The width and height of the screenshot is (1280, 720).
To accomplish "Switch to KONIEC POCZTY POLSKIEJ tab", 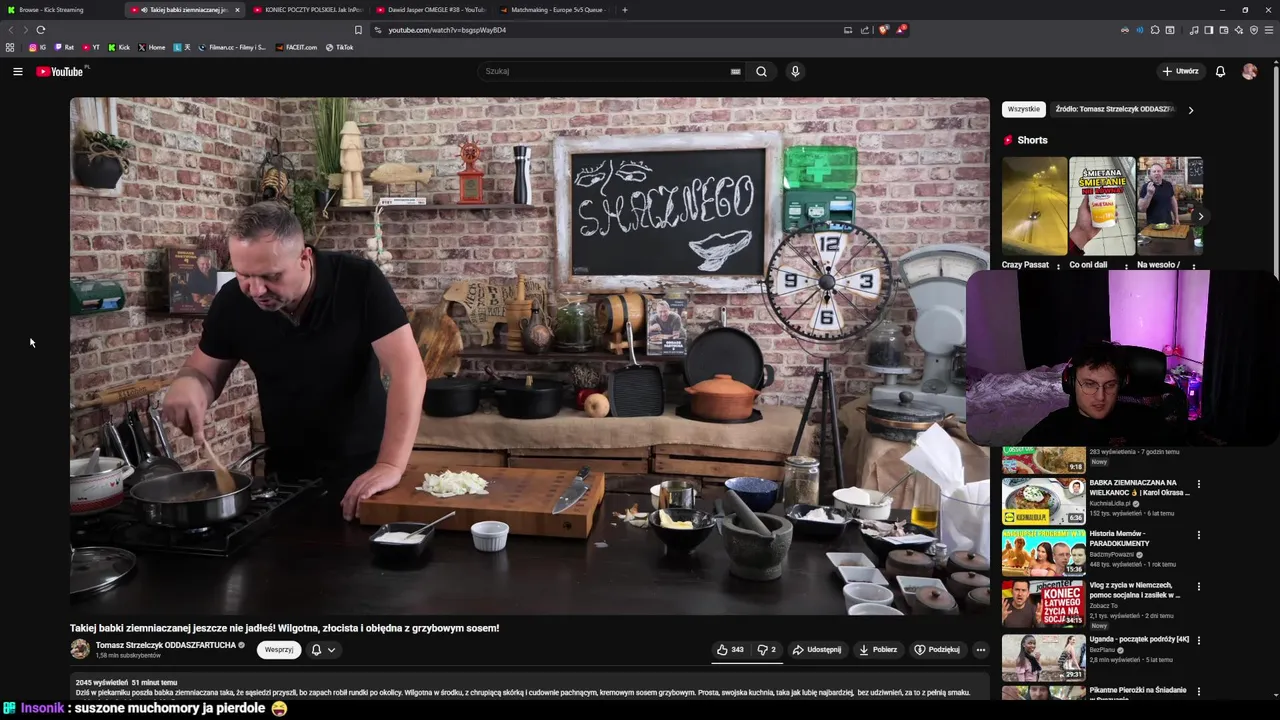I will [x=307, y=10].
